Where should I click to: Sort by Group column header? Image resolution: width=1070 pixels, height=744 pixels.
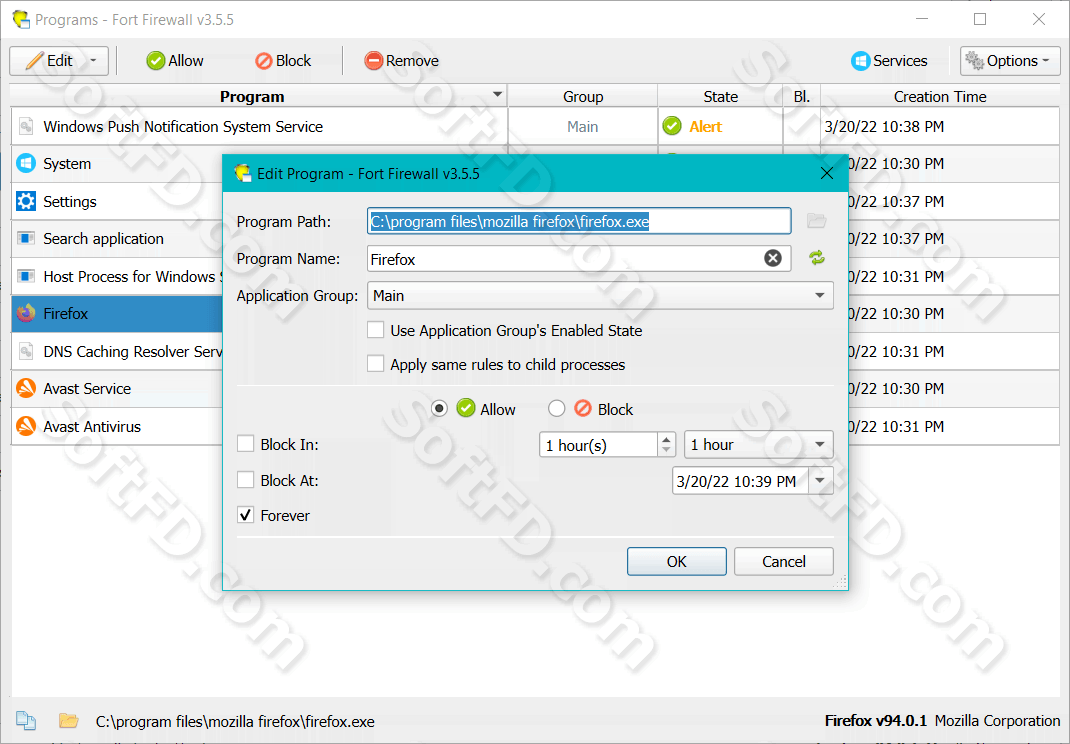(x=583, y=96)
